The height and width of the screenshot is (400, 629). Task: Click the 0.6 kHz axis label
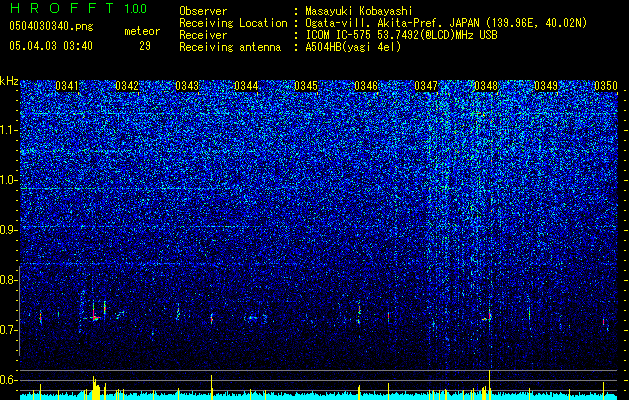(8, 380)
